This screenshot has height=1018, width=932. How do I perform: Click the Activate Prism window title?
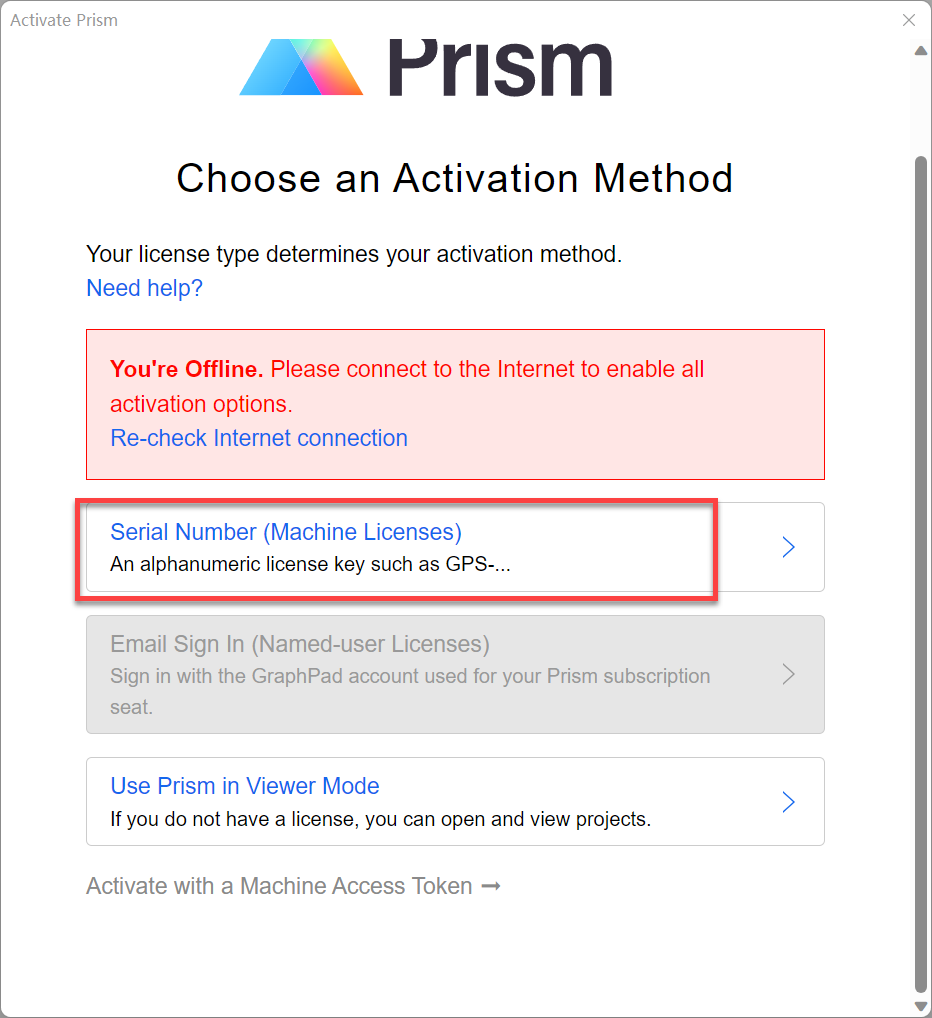coord(64,20)
